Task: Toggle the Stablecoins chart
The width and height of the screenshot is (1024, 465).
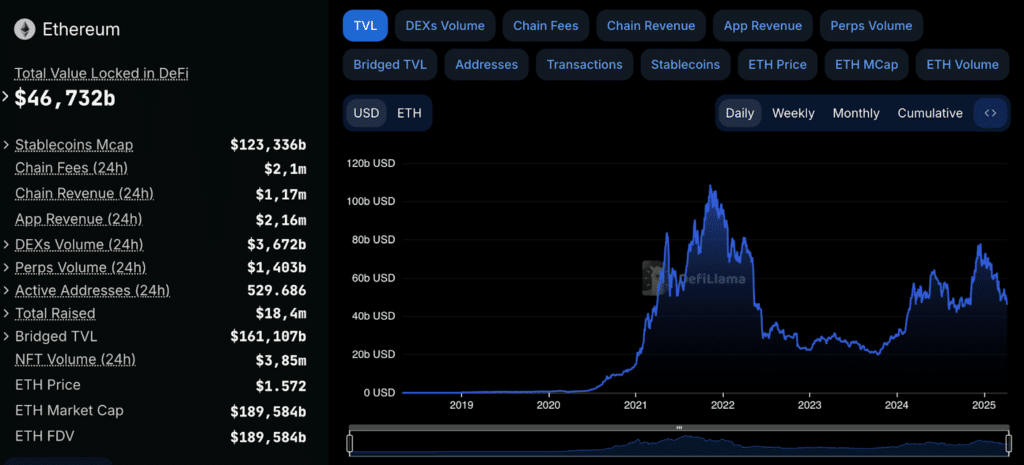Action: pos(685,65)
